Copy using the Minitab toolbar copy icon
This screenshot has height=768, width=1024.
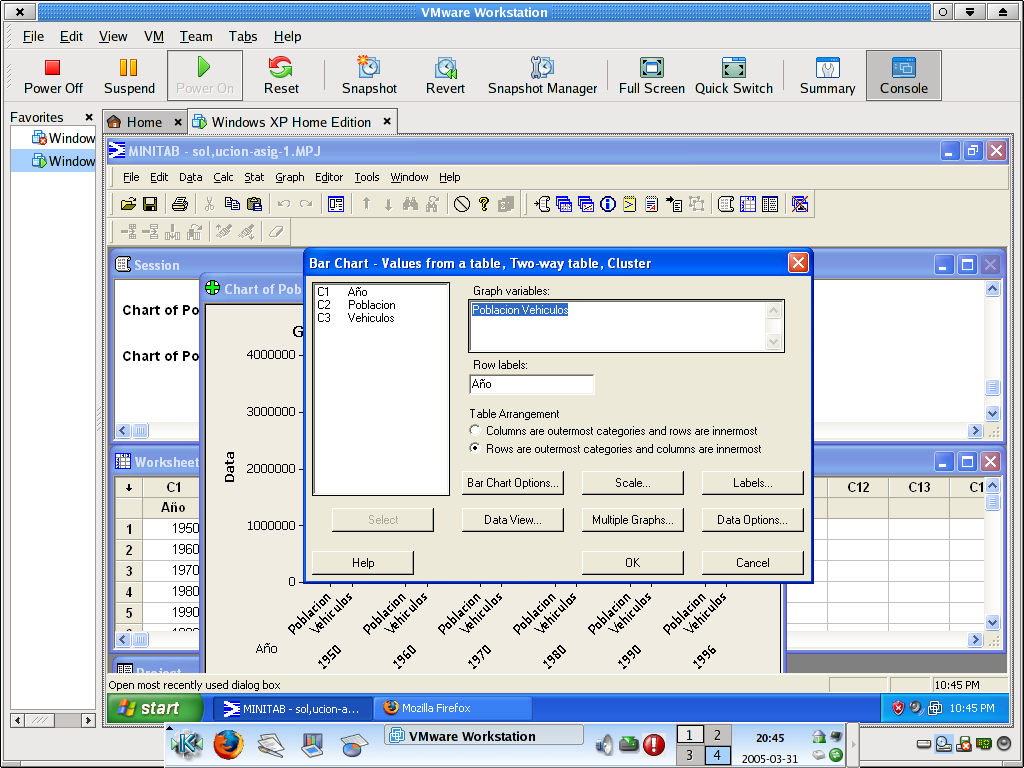[x=232, y=204]
